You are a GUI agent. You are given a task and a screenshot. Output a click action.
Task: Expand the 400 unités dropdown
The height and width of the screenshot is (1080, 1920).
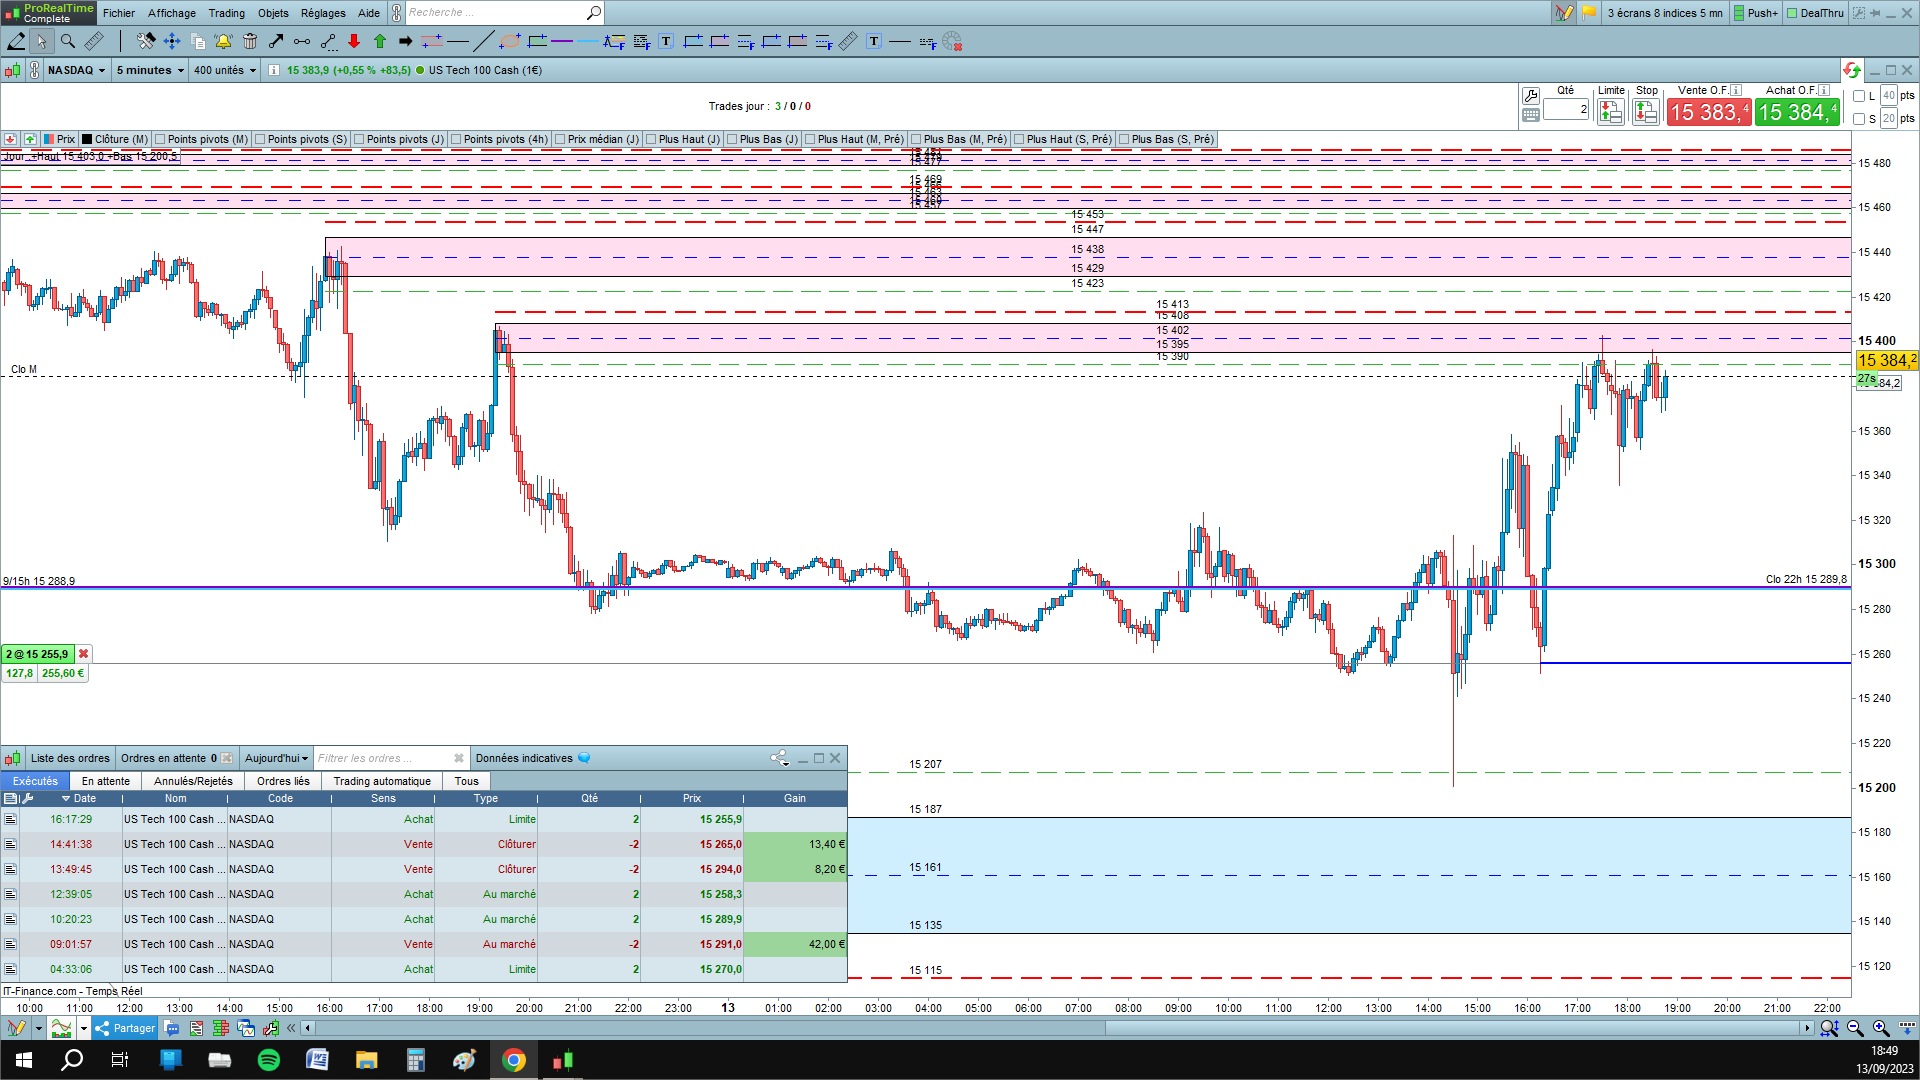click(x=225, y=70)
